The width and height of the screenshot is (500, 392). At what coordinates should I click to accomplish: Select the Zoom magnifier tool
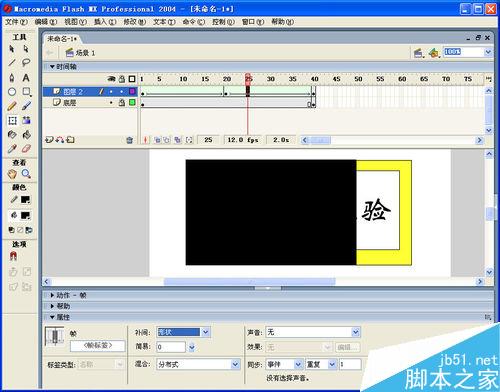coord(26,174)
